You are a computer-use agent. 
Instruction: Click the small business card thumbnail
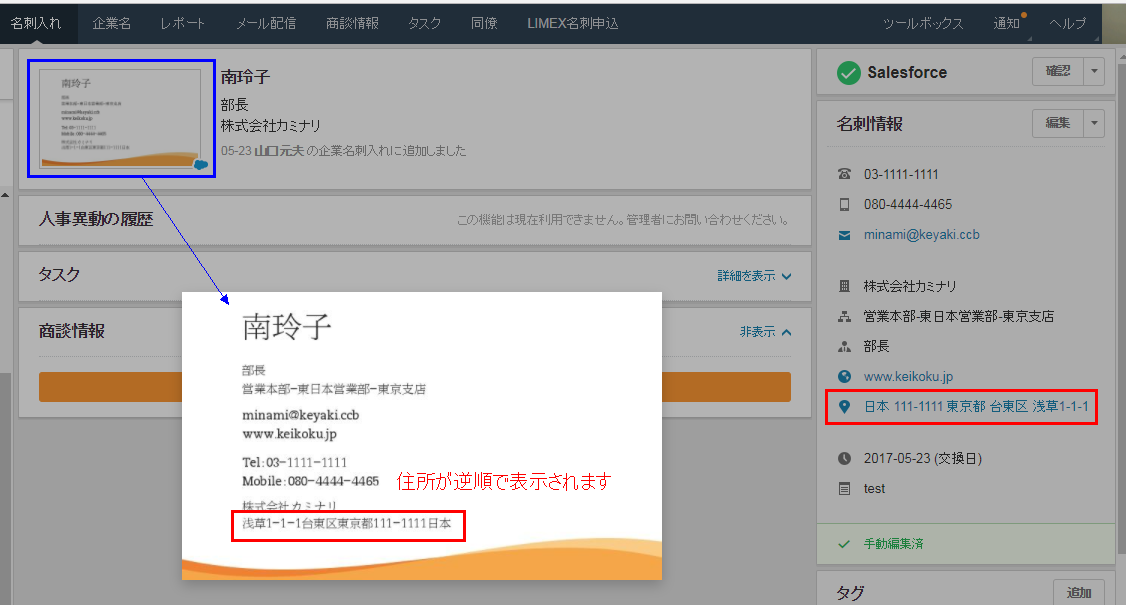121,119
